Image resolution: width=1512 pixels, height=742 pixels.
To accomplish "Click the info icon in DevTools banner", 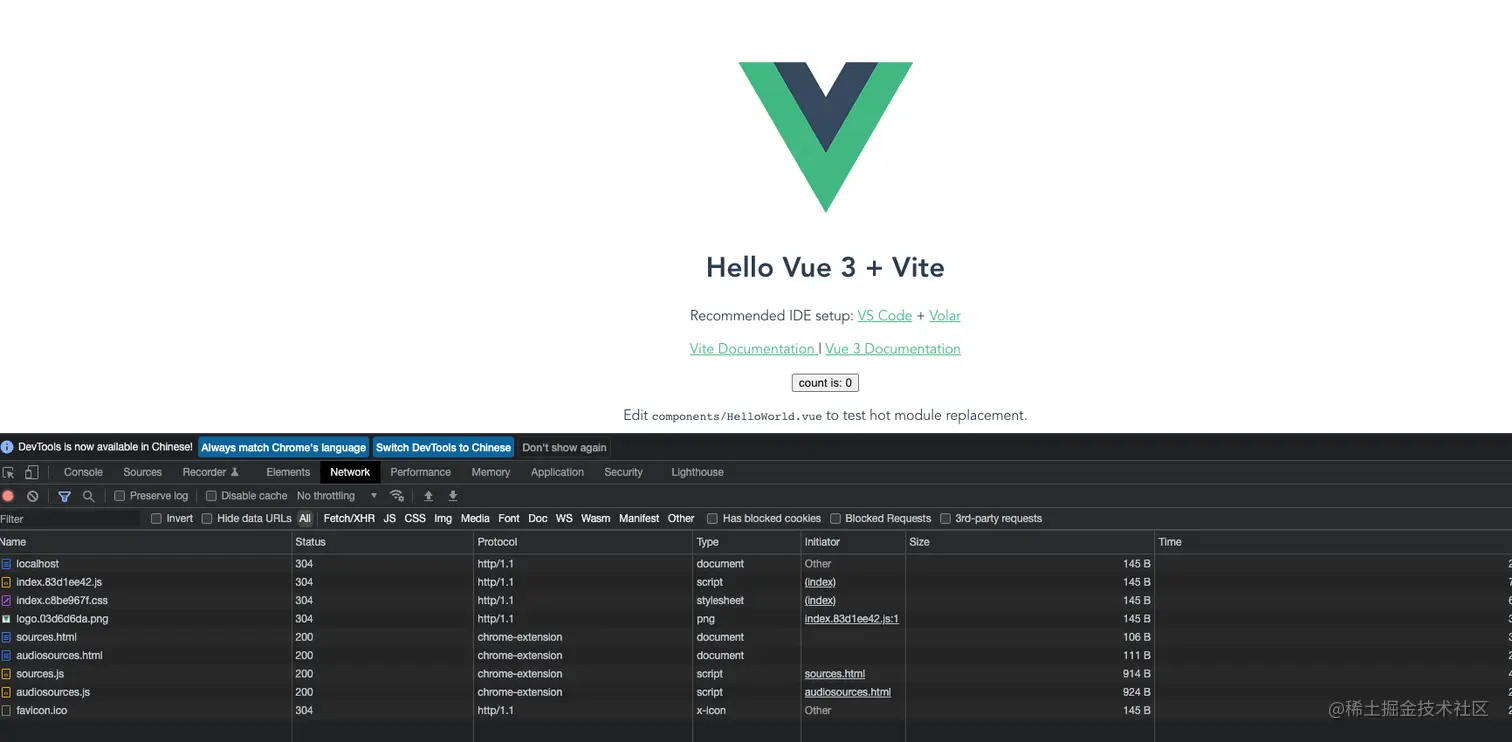I will 7,447.
